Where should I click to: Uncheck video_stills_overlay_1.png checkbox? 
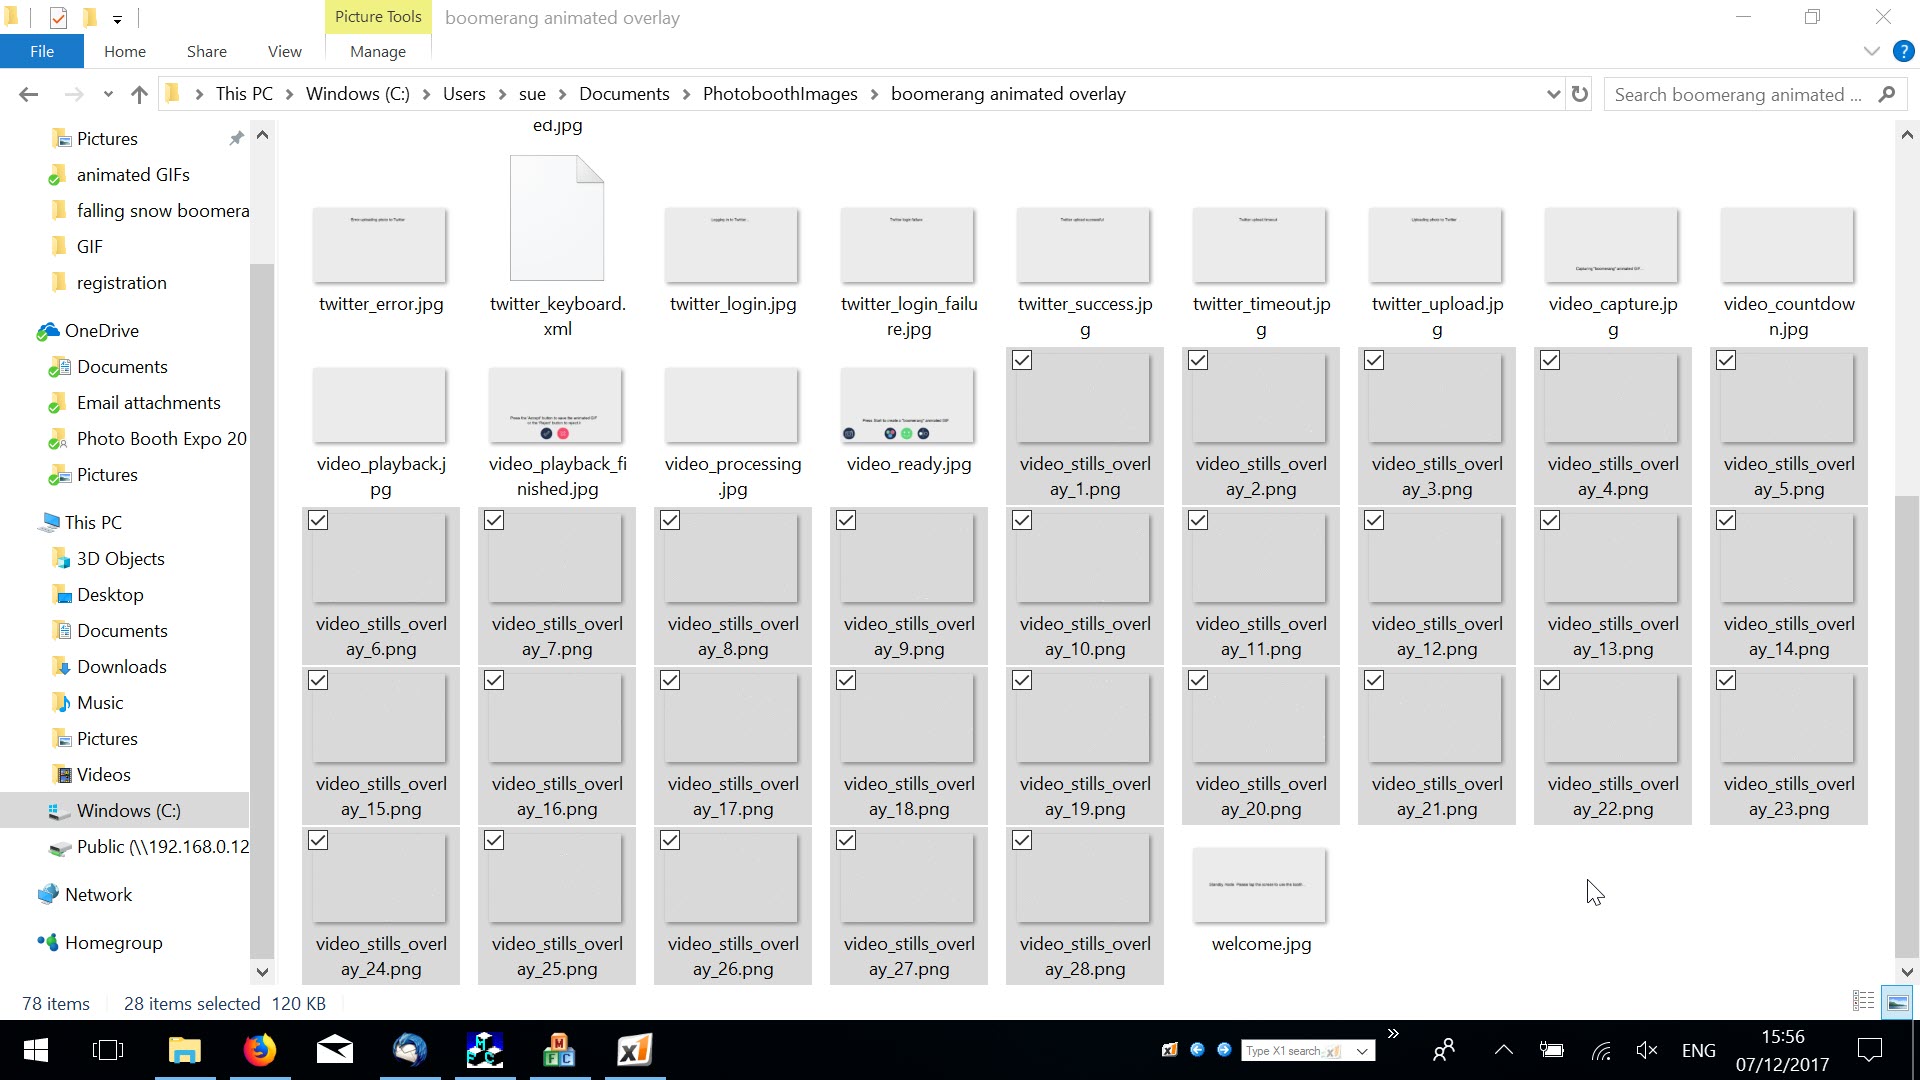click(x=1022, y=360)
